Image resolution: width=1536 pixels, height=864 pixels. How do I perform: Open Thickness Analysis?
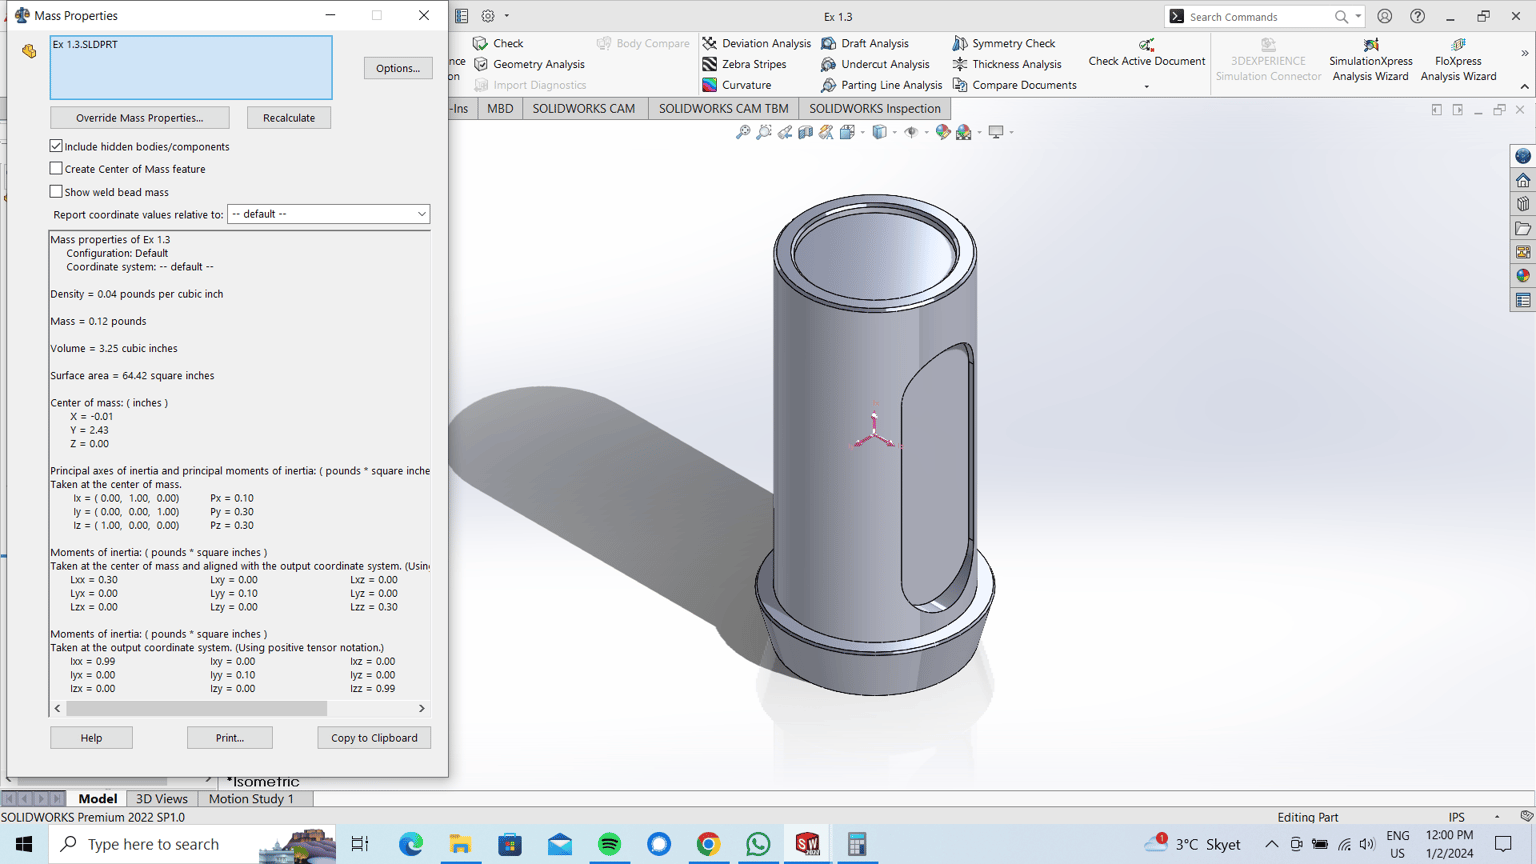1006,64
